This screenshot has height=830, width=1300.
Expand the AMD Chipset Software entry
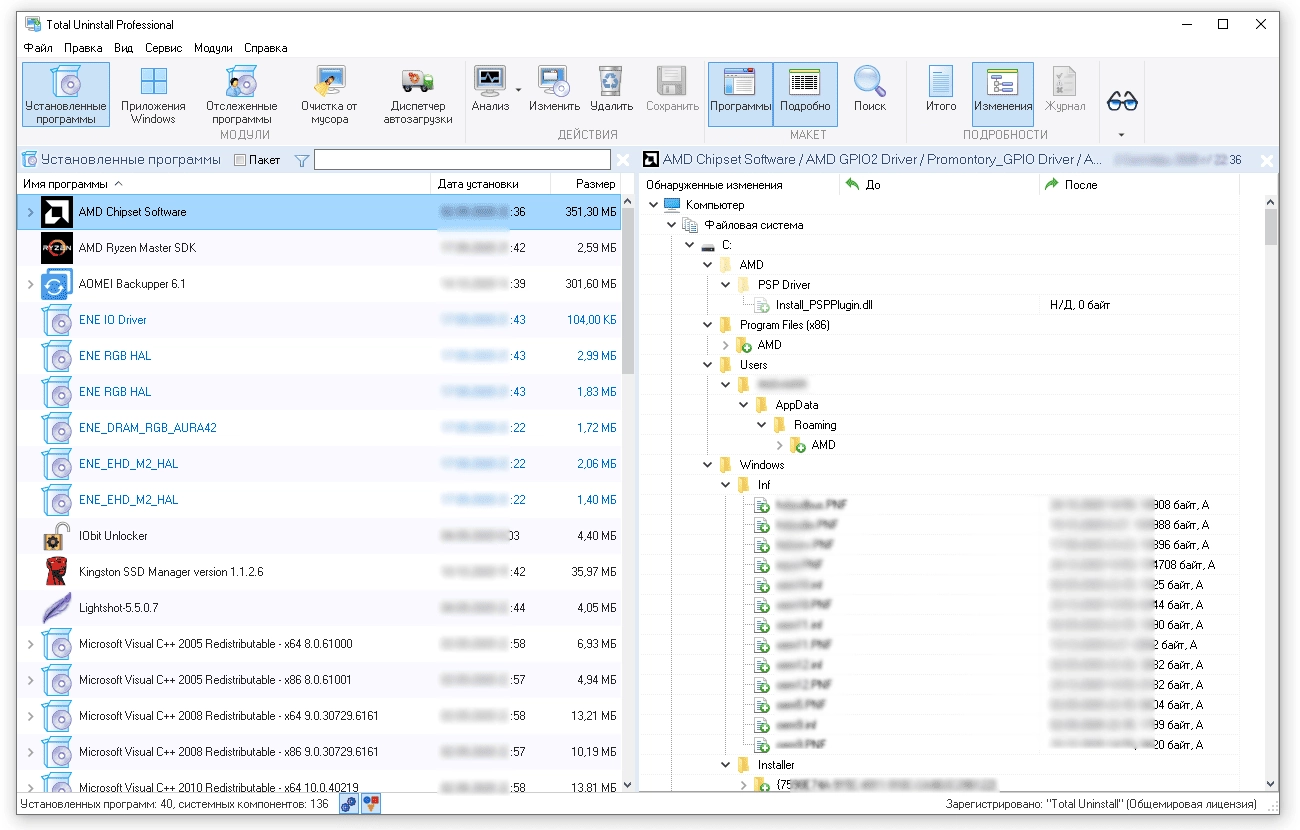tap(30, 212)
